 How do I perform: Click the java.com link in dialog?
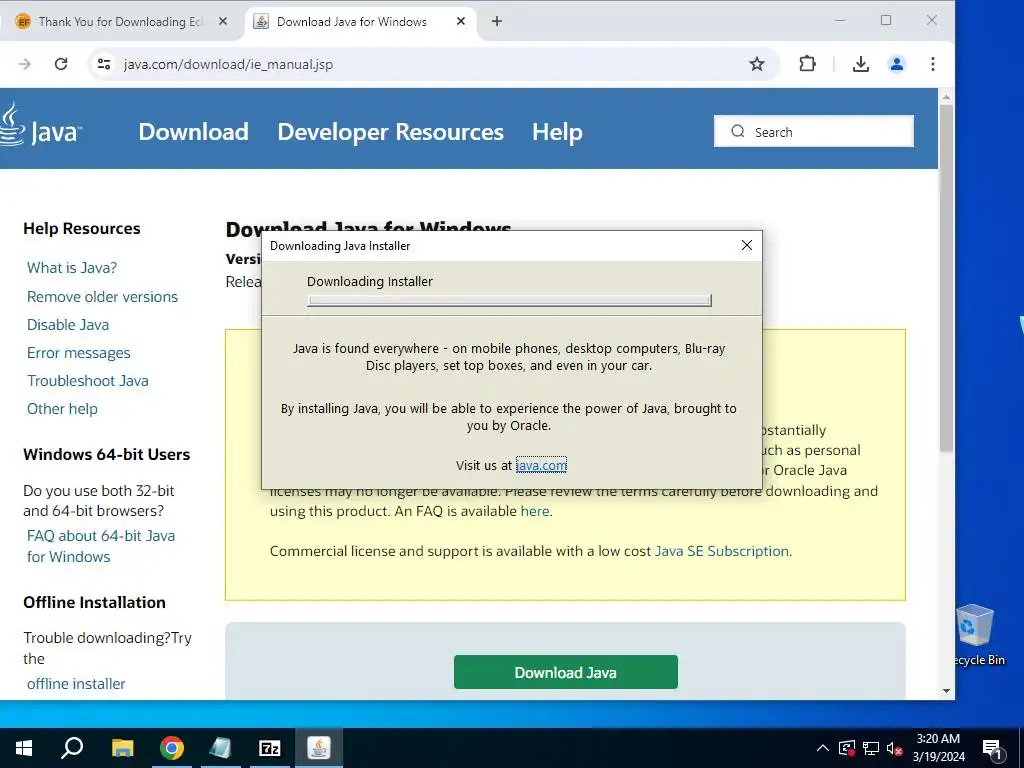541,465
